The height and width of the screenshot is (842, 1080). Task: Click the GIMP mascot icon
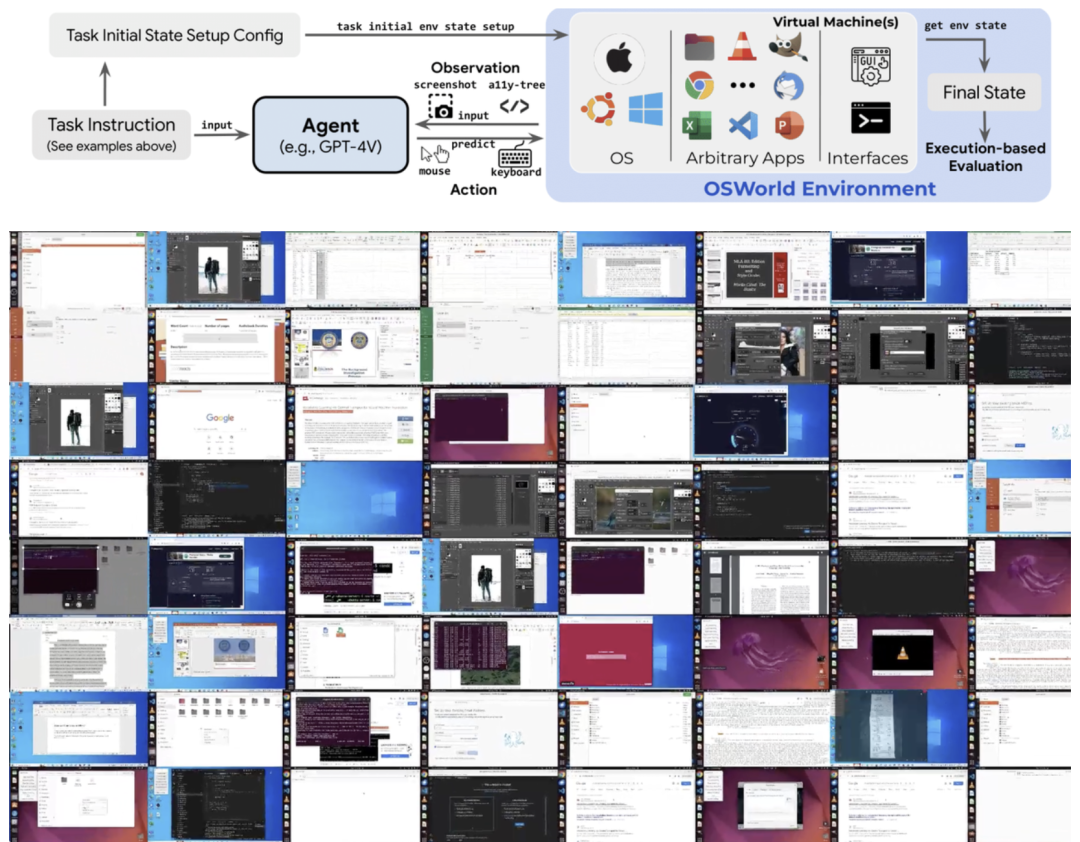pos(788,44)
